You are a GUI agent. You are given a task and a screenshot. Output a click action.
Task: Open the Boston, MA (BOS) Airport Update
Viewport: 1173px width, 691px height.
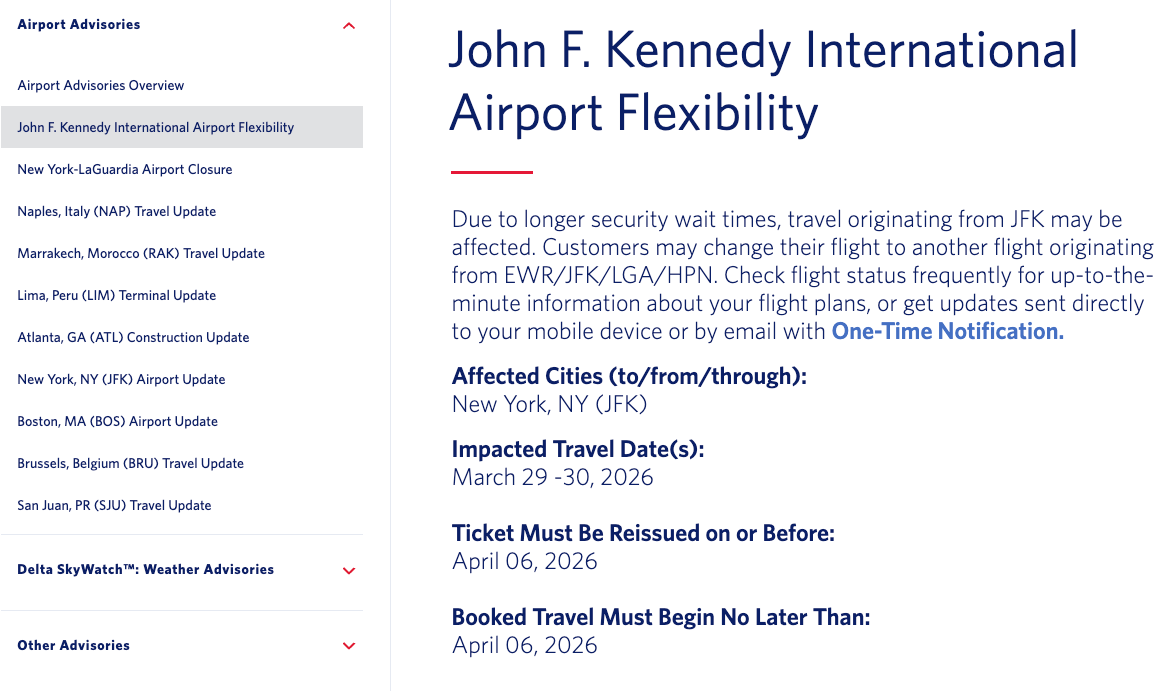pyautogui.click(x=115, y=421)
